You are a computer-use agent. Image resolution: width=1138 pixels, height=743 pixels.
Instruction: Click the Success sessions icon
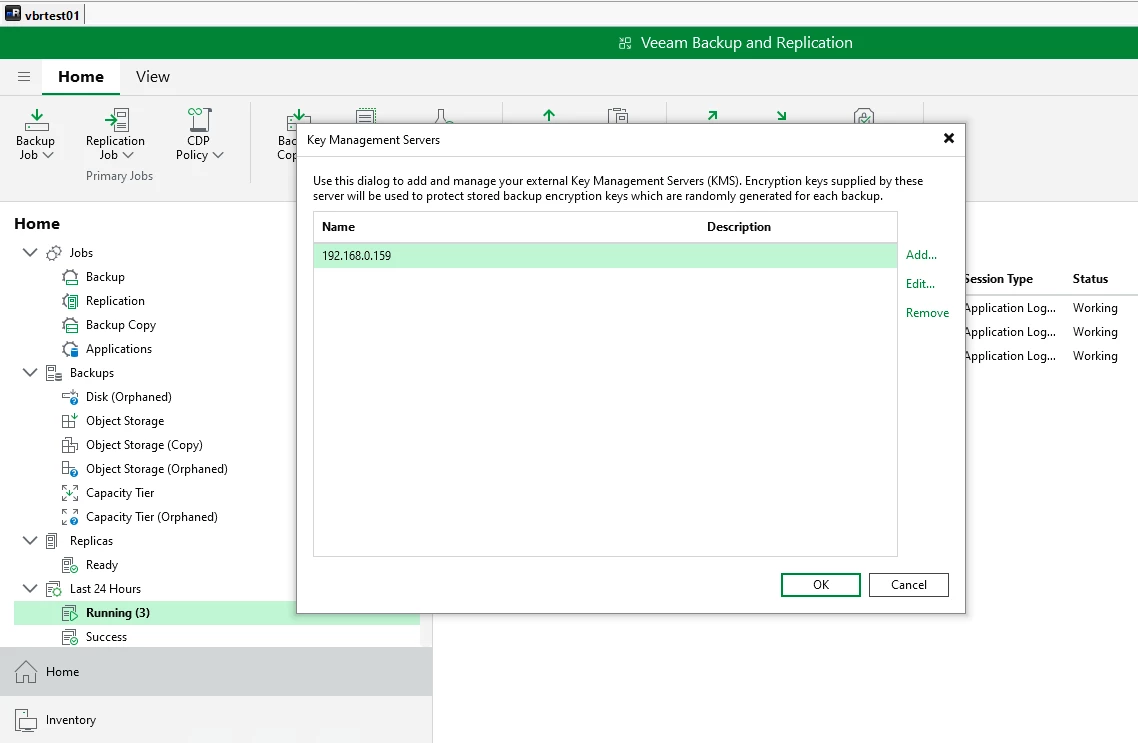pos(70,637)
